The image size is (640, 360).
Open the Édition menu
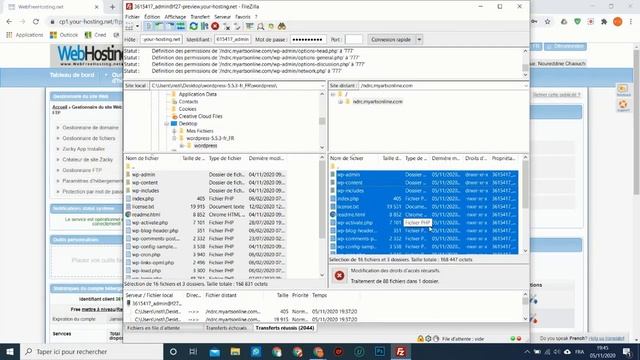[152, 17]
